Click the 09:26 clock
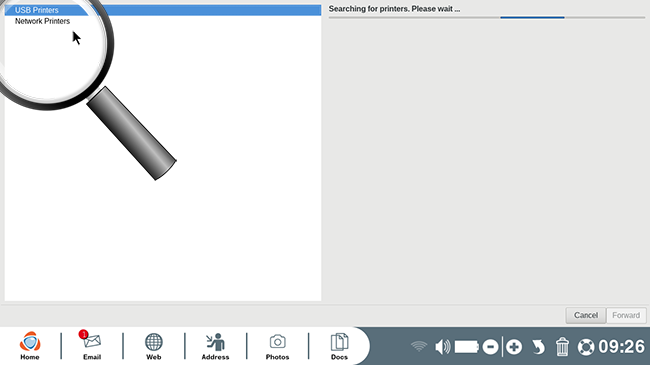The width and height of the screenshot is (650, 365). point(621,346)
